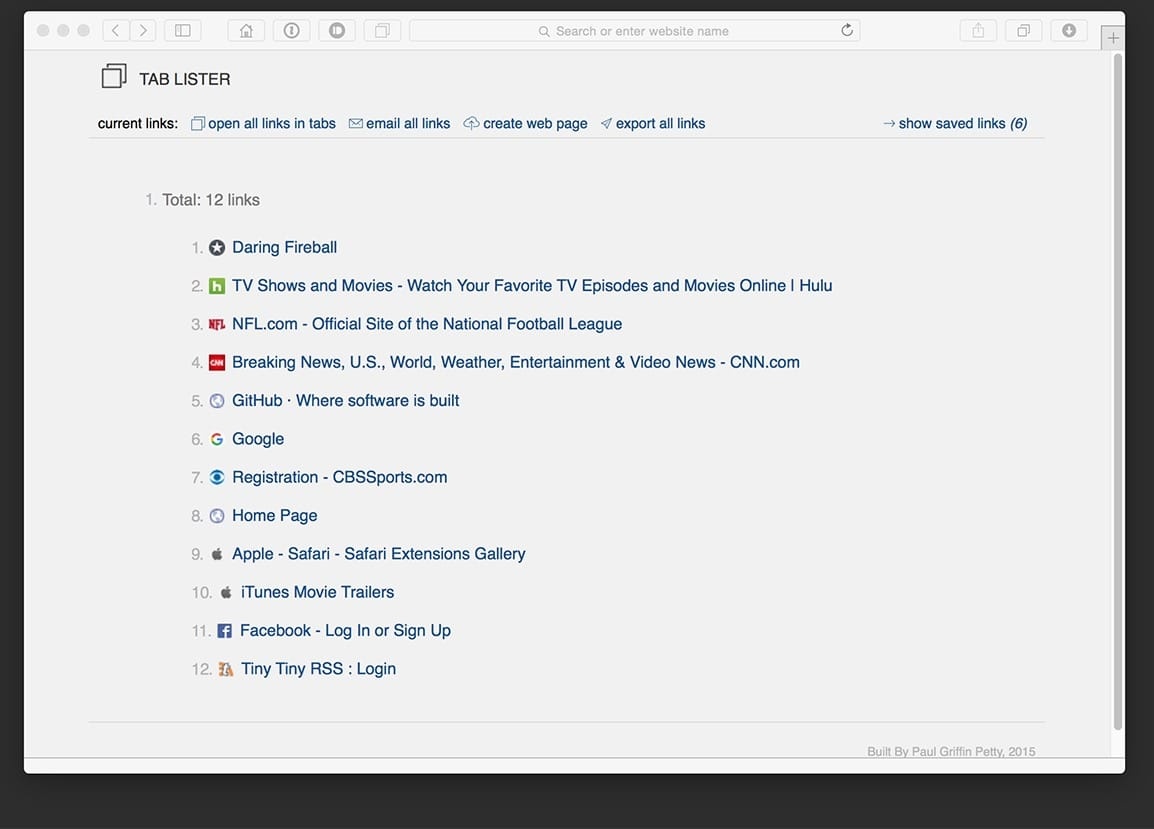Open the home page toolbar icon
The width and height of the screenshot is (1154, 829).
246,30
